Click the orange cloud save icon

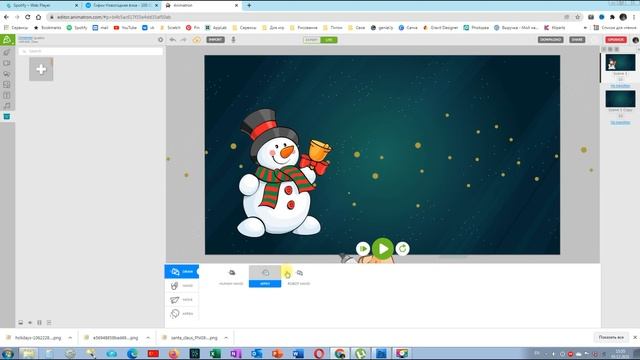tap(197, 40)
